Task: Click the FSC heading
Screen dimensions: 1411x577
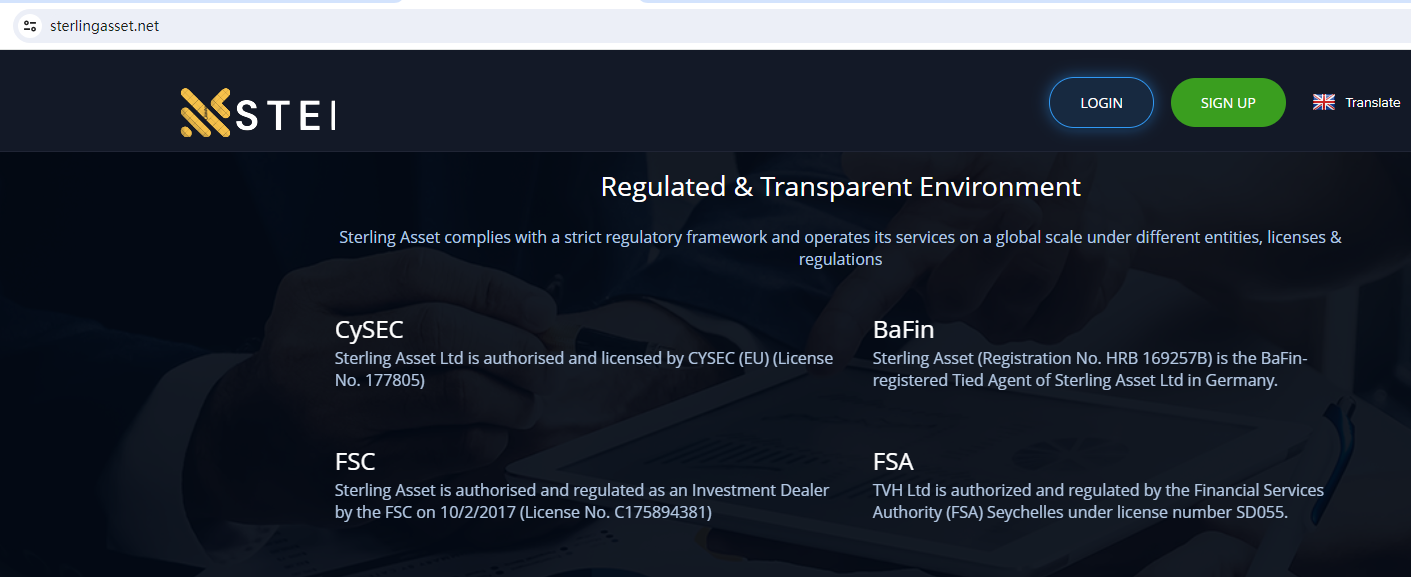Action: (355, 462)
